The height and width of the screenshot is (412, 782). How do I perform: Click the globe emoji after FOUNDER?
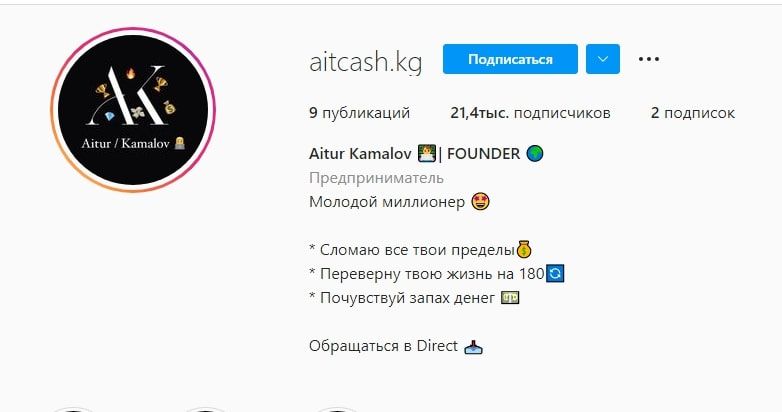point(535,154)
